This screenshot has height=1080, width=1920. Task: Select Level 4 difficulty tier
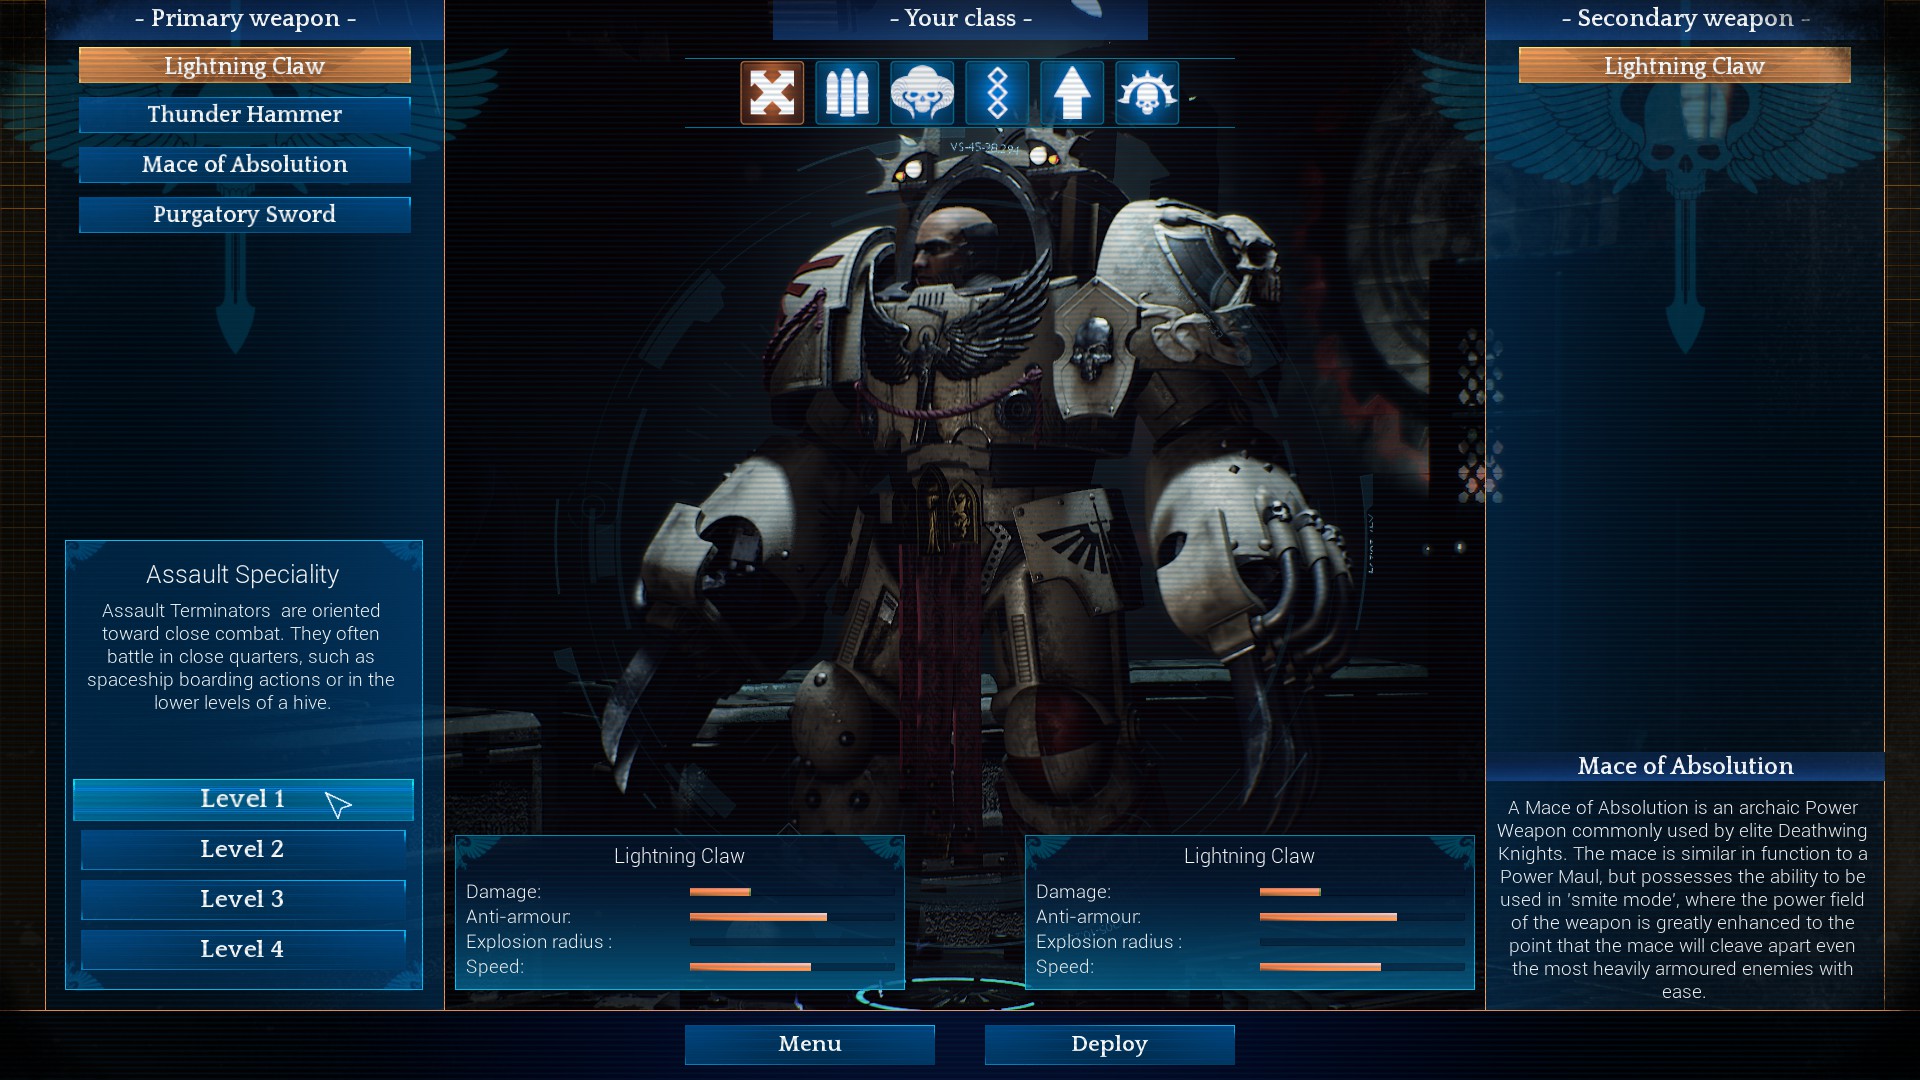(241, 948)
